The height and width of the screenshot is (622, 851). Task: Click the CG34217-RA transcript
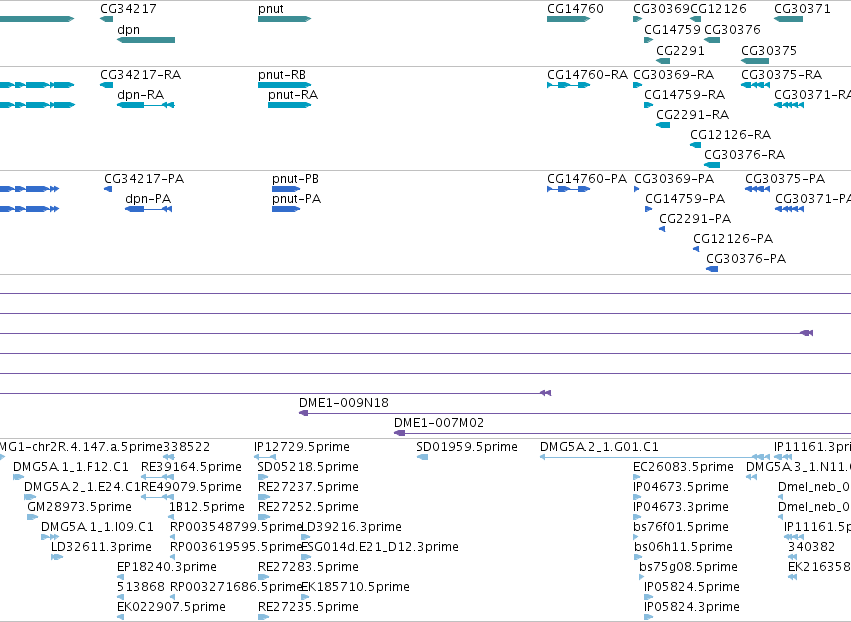(x=106, y=85)
